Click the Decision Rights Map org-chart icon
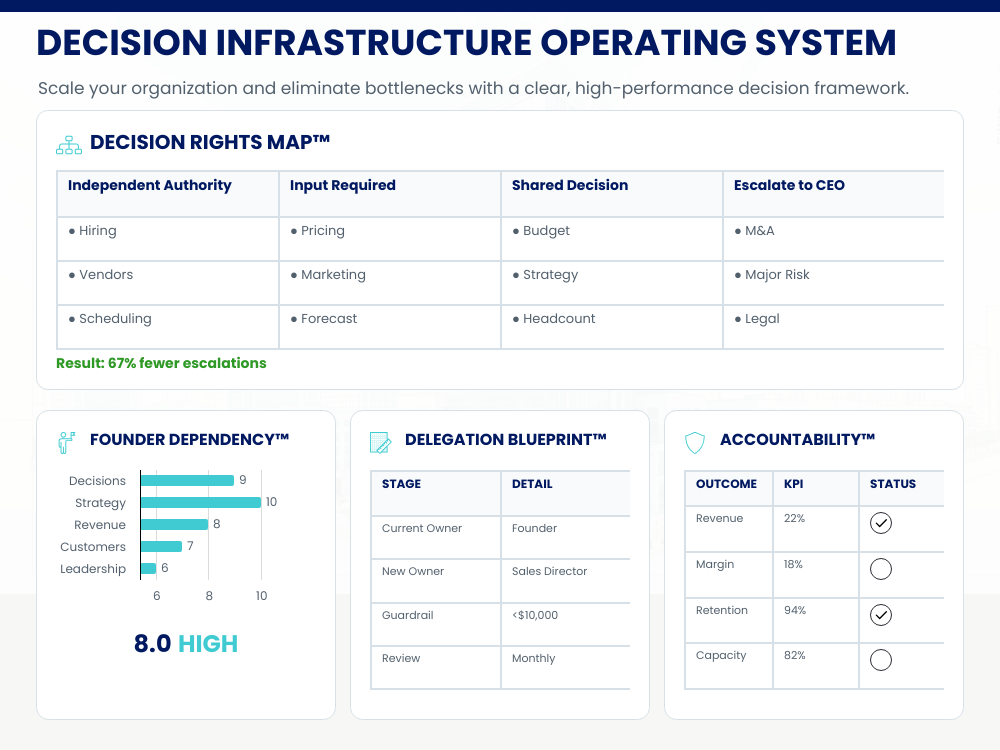The width and height of the screenshot is (1000, 750). point(69,145)
